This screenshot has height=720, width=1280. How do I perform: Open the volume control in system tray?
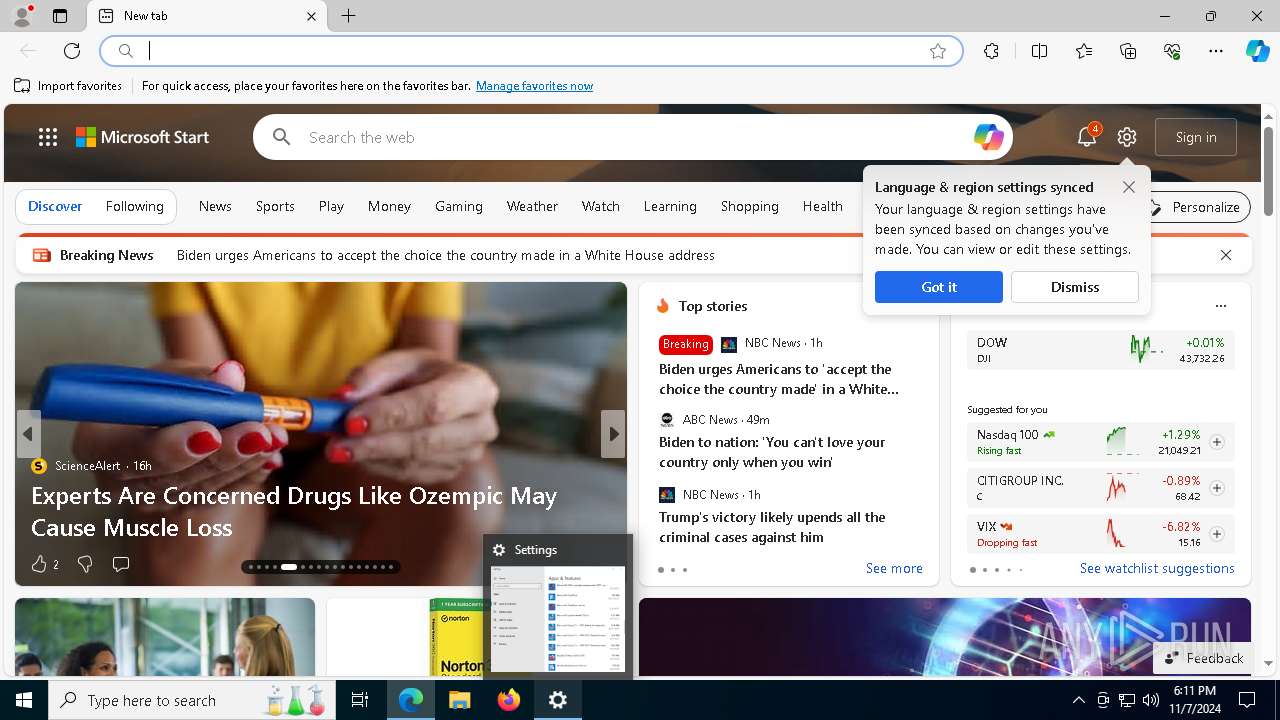[x=1150, y=700]
